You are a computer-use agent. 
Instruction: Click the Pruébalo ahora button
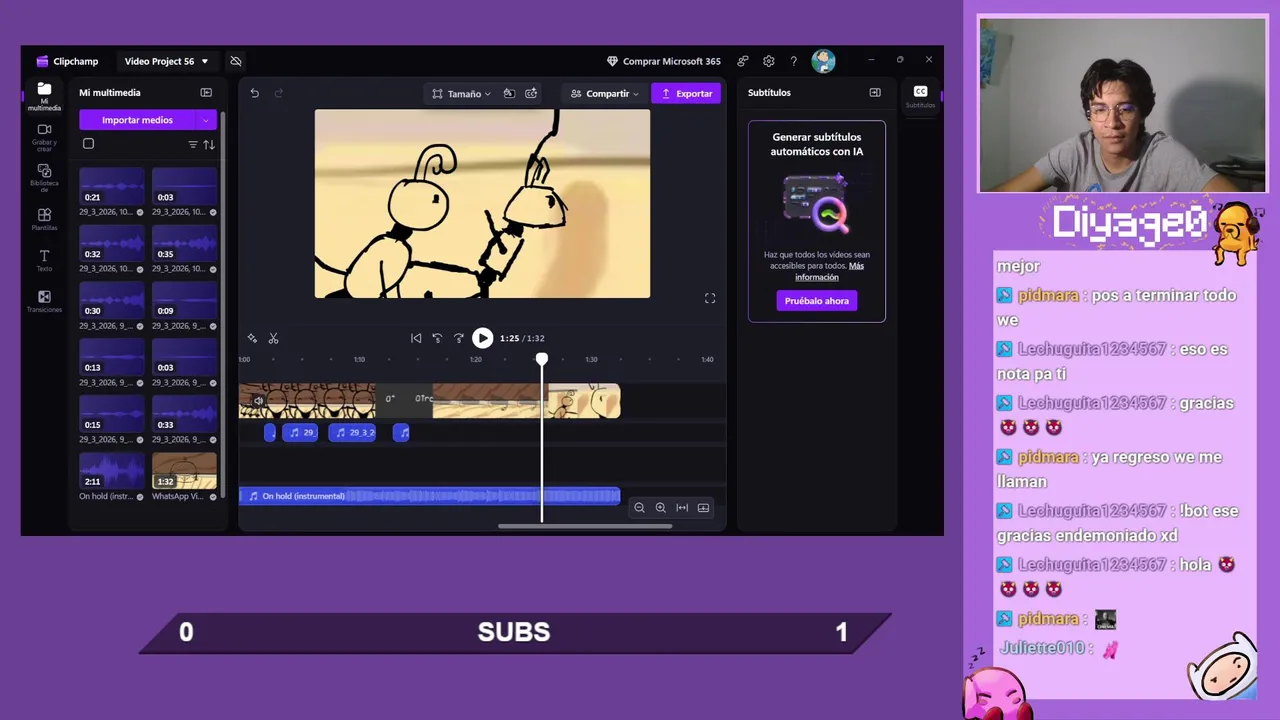pyautogui.click(x=817, y=301)
